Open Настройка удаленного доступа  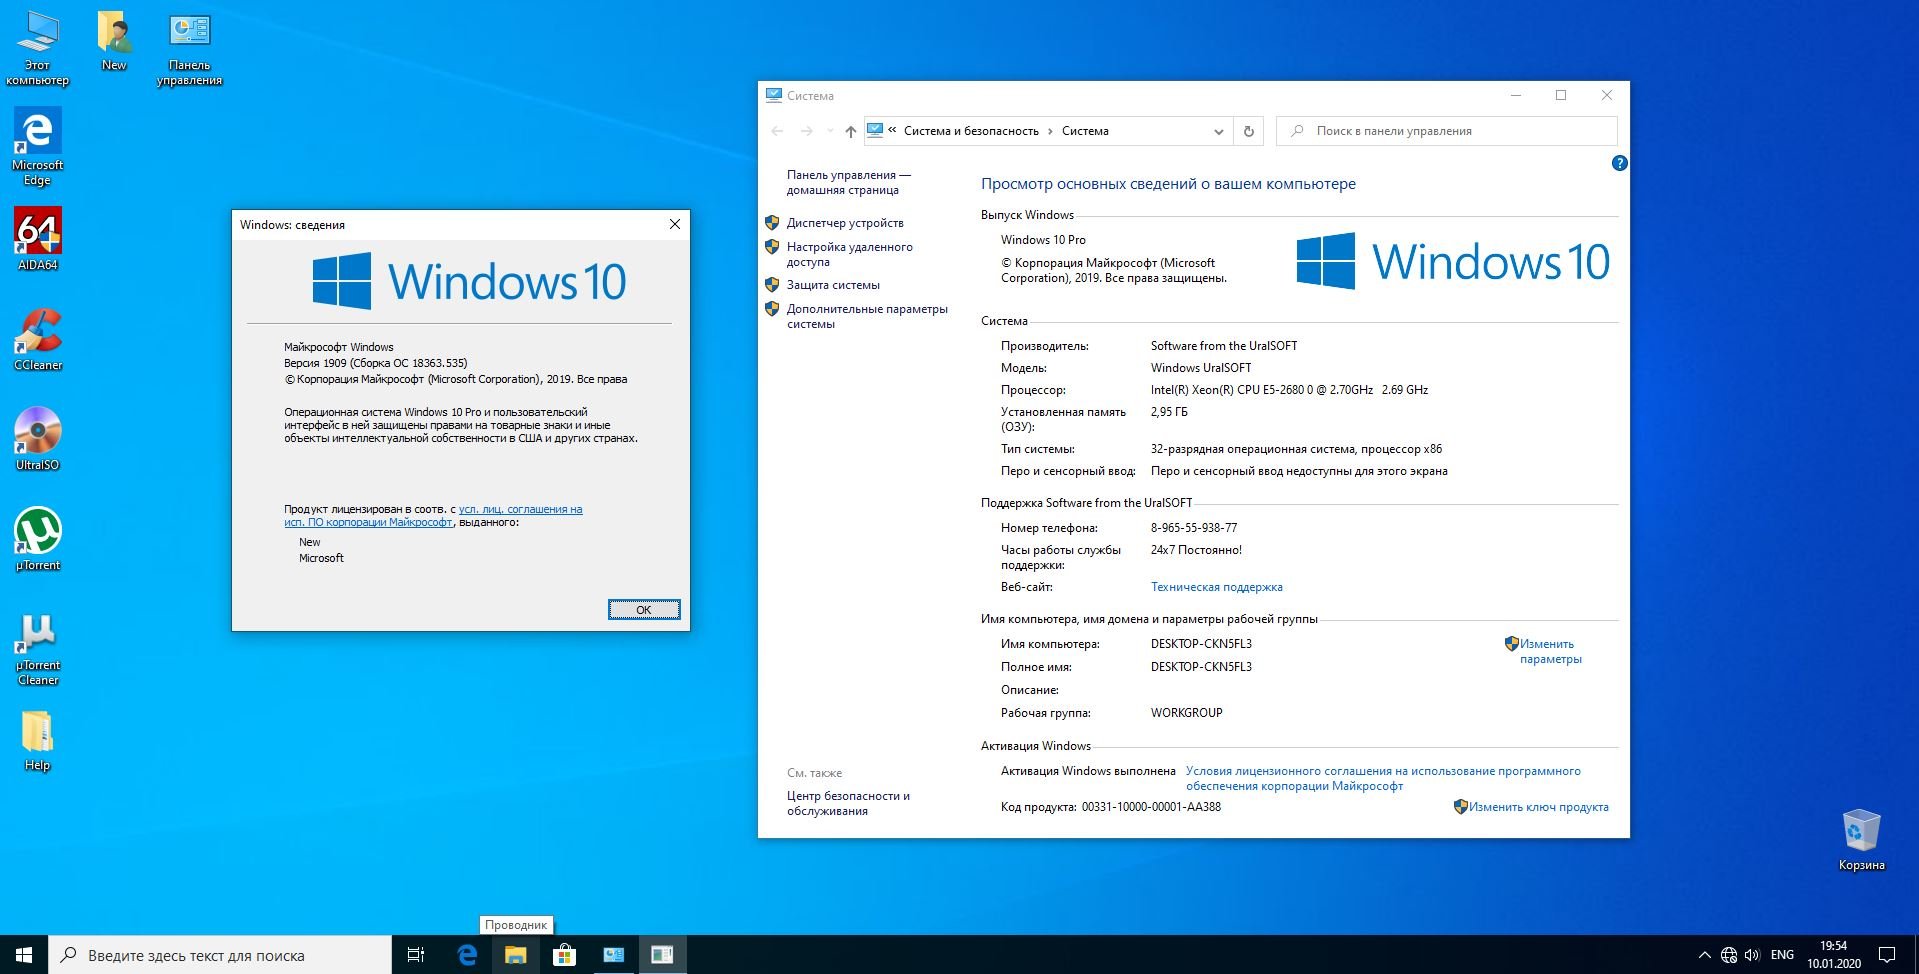[849, 254]
